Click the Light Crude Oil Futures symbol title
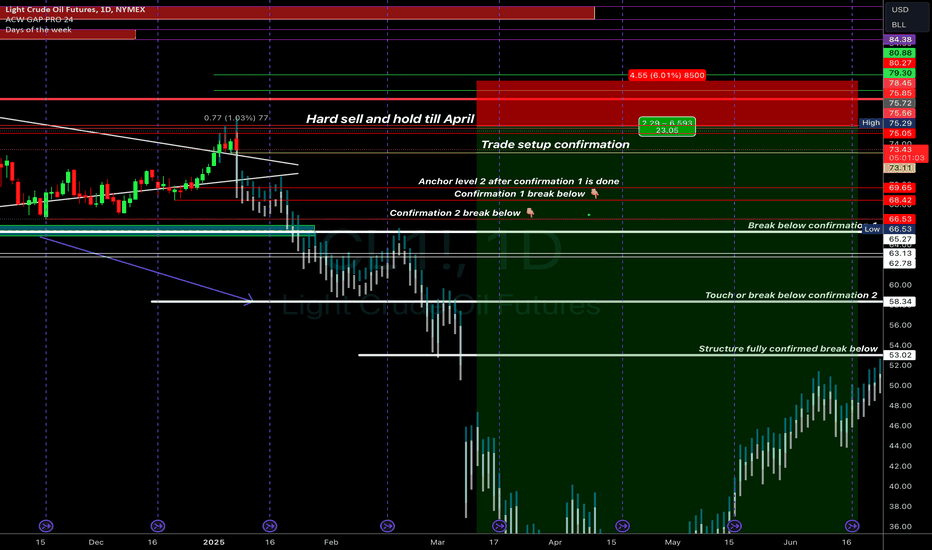 [x=75, y=10]
